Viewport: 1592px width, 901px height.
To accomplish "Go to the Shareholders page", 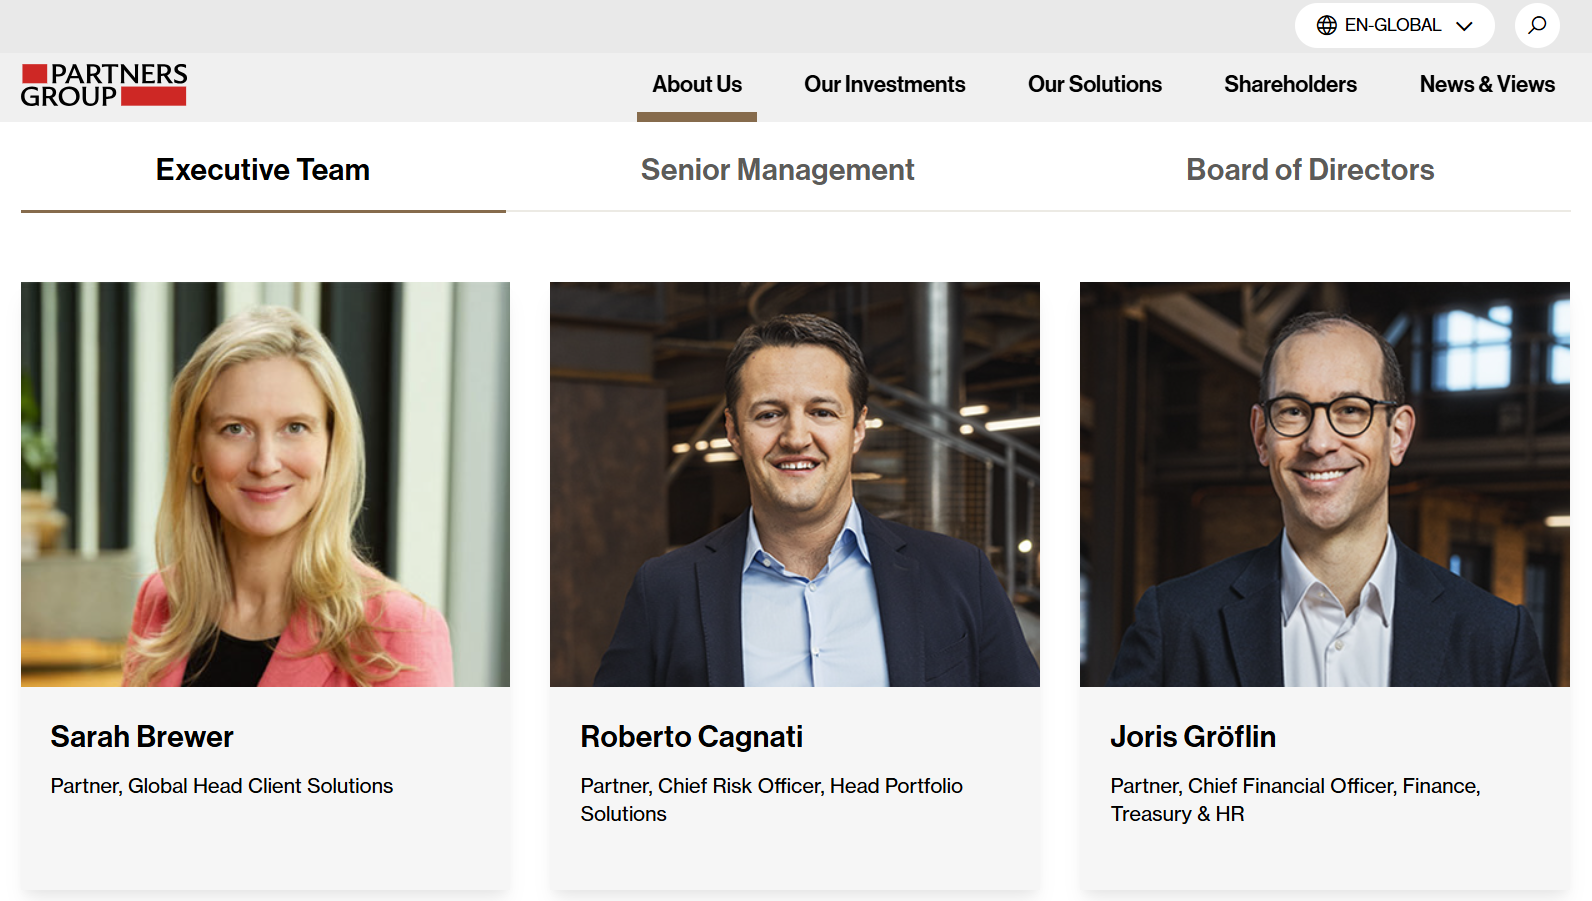I will (1290, 85).
